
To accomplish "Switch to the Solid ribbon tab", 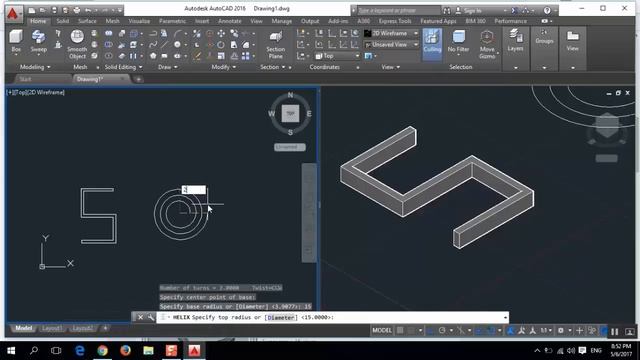I will click(x=62, y=21).
